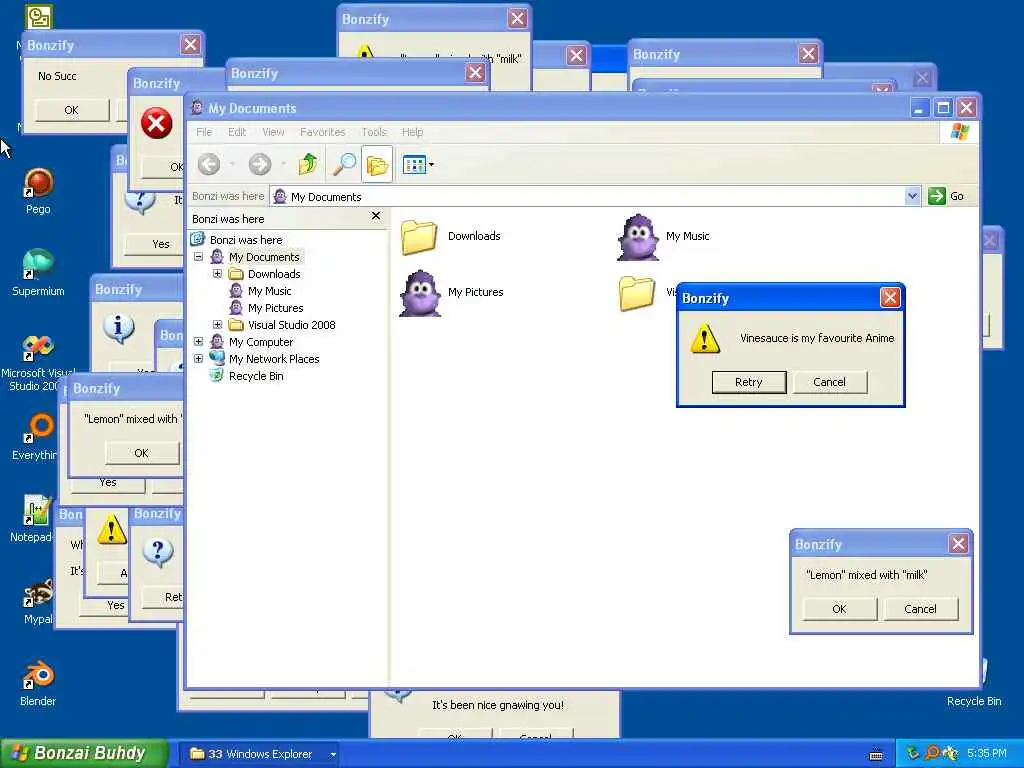The width and height of the screenshot is (1024, 768).
Task: Click the green Go arrow button
Action: click(936, 196)
